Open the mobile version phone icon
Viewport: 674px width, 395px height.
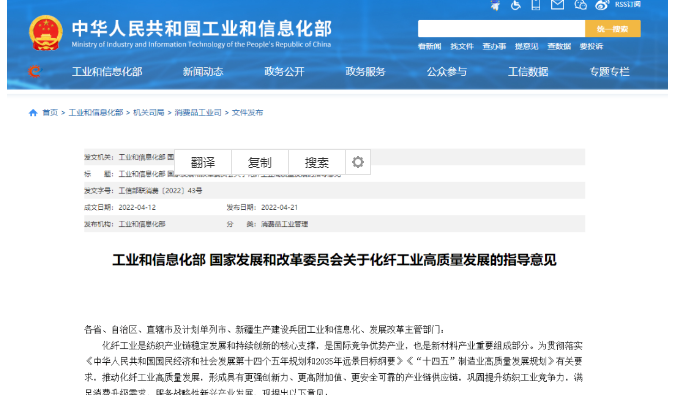click(536, 5)
